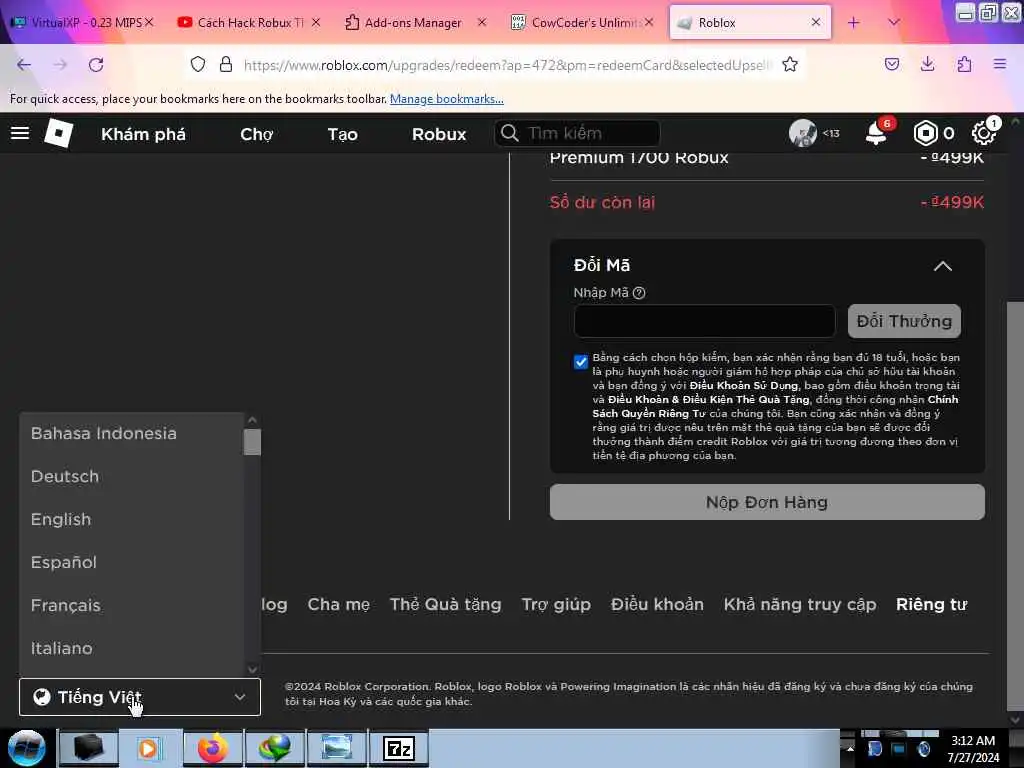Click the site security padlock
The width and height of the screenshot is (1024, 768).
226,64
